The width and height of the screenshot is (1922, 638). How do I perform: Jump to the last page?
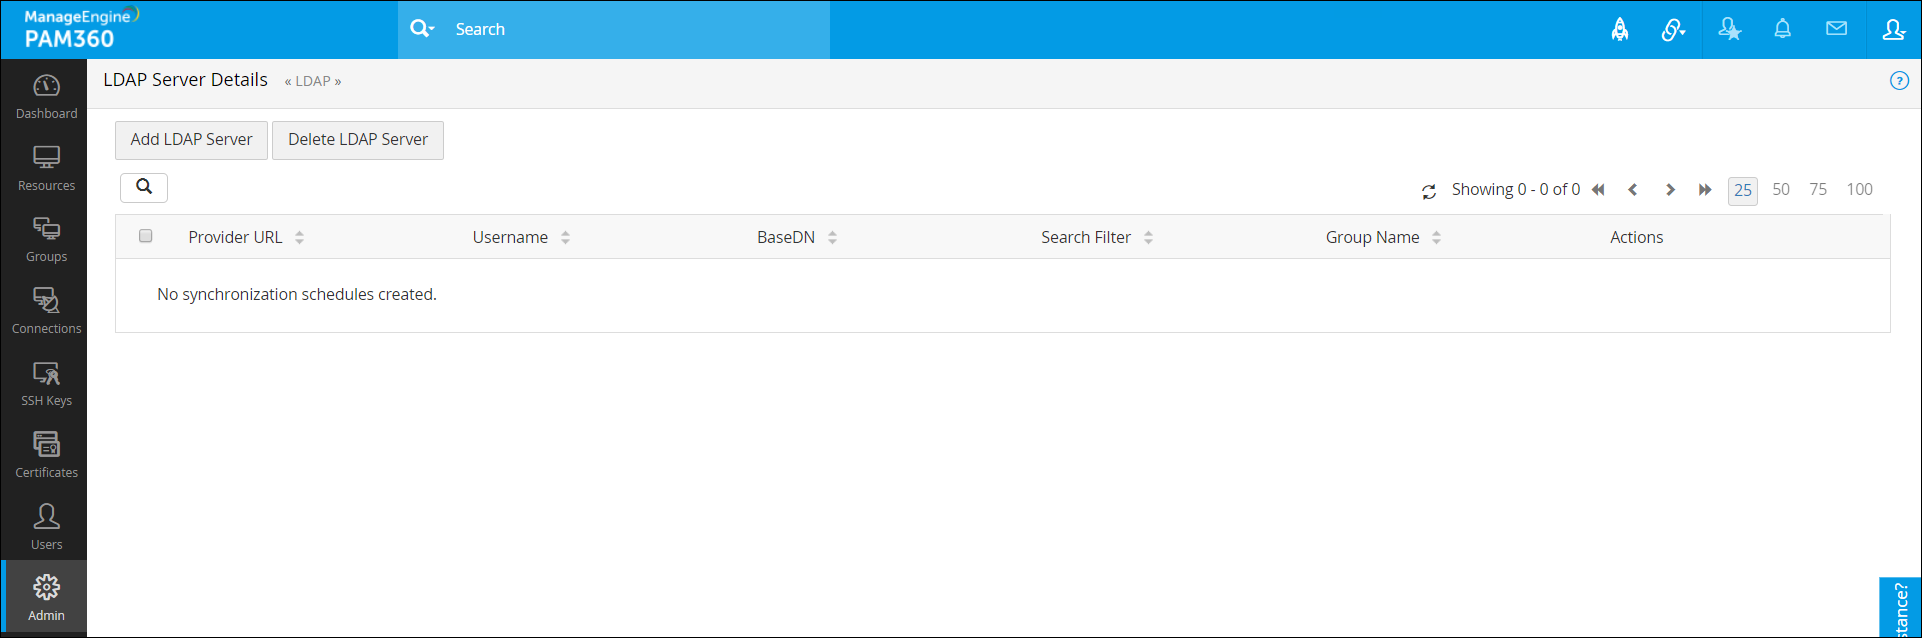(1705, 190)
